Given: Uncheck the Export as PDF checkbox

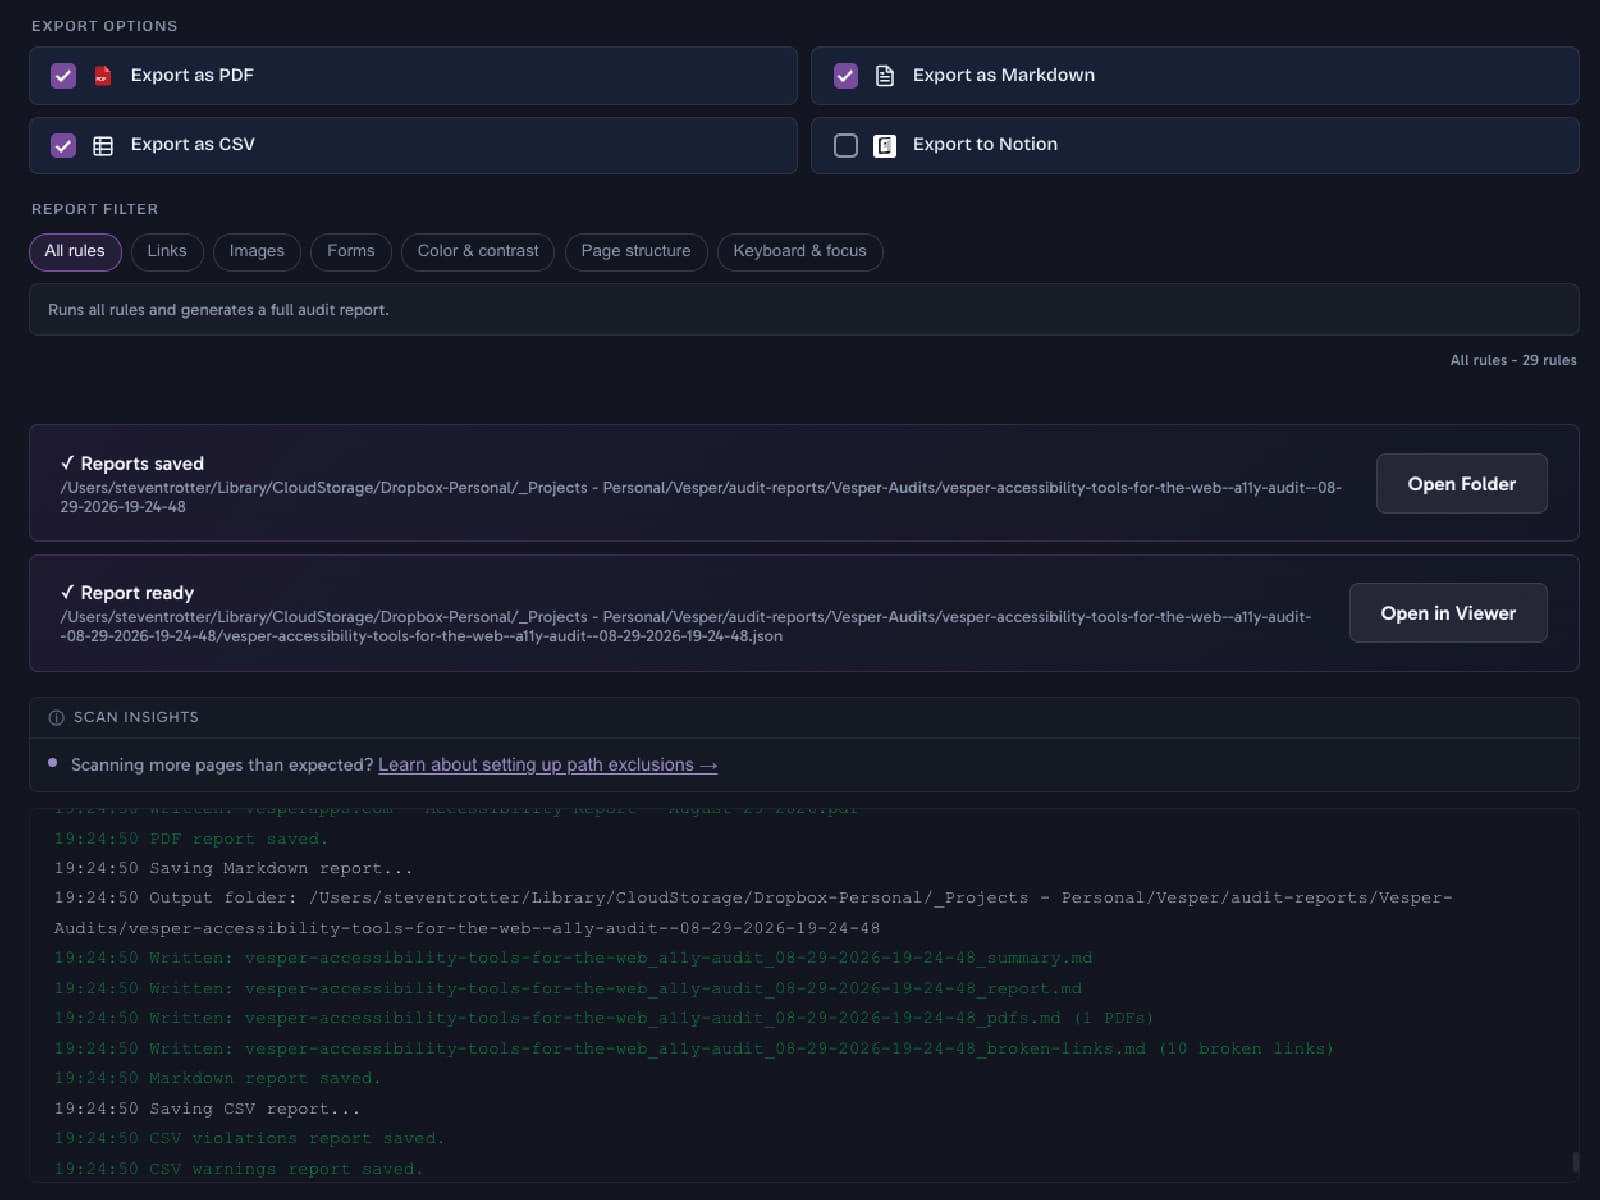Looking at the screenshot, I should coord(63,76).
